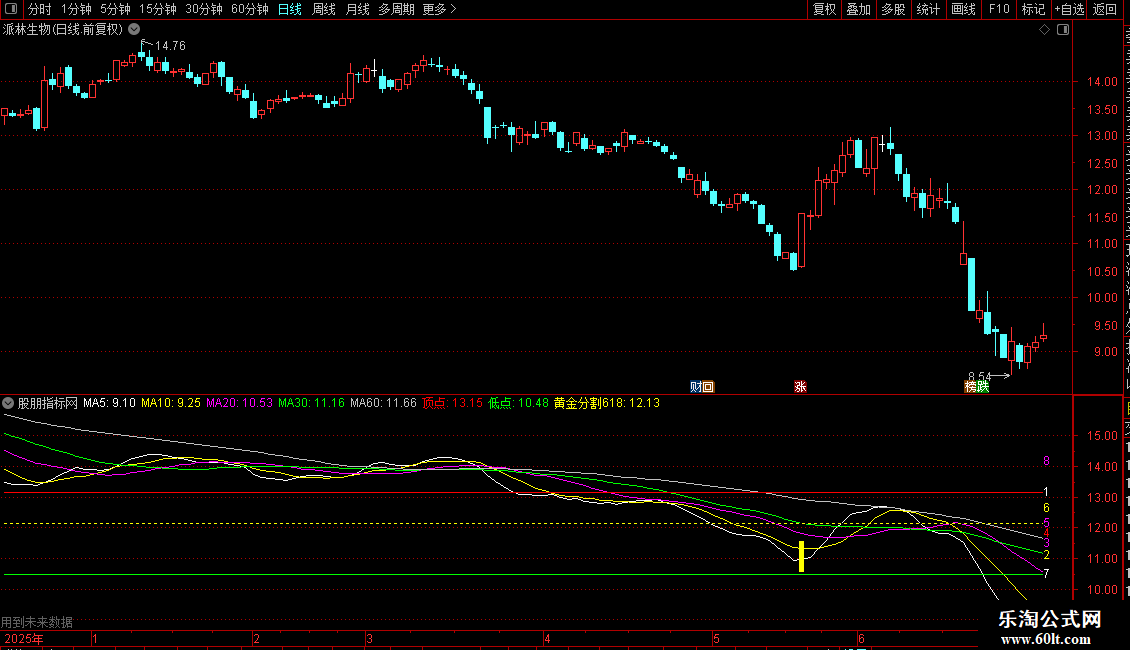1130x650 pixels.
Task: Open 多周期 multi-period view
Action: (x=396, y=9)
